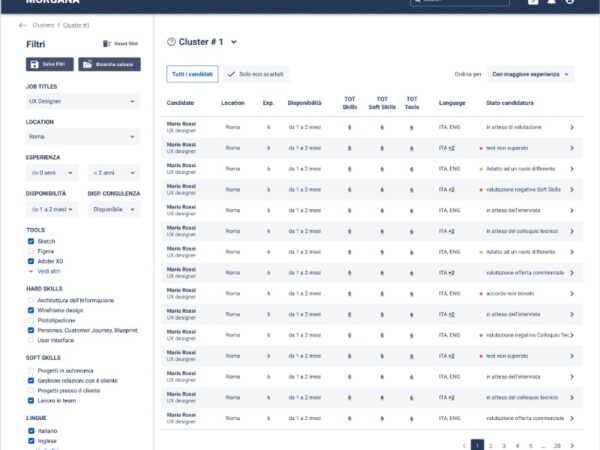Viewport: 600px width, 450px height.
Task: Open the notifications bell in header
Action: (551, 2)
